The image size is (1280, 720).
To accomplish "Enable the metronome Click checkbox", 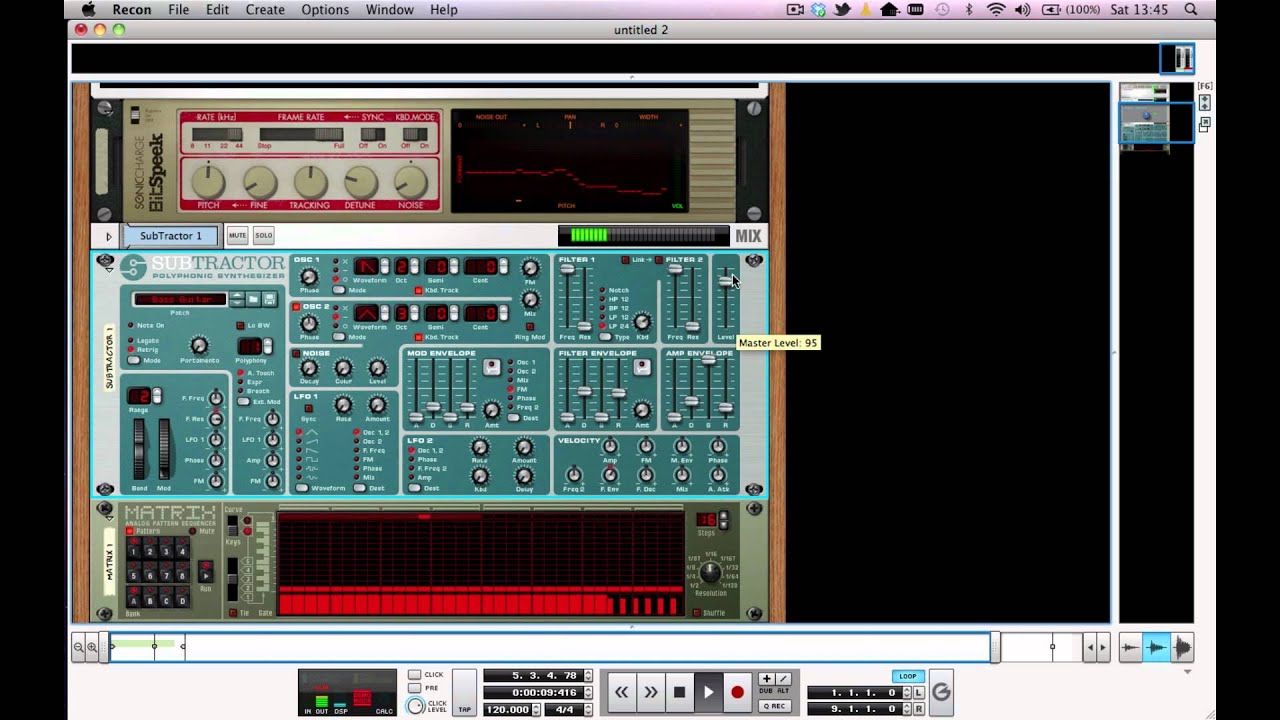I will pos(414,675).
